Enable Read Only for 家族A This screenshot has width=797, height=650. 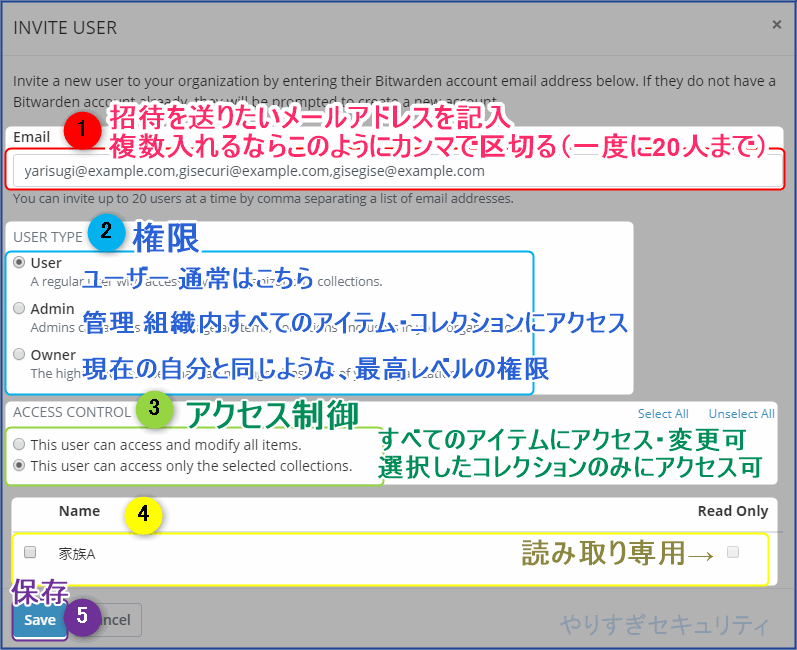(x=732, y=552)
